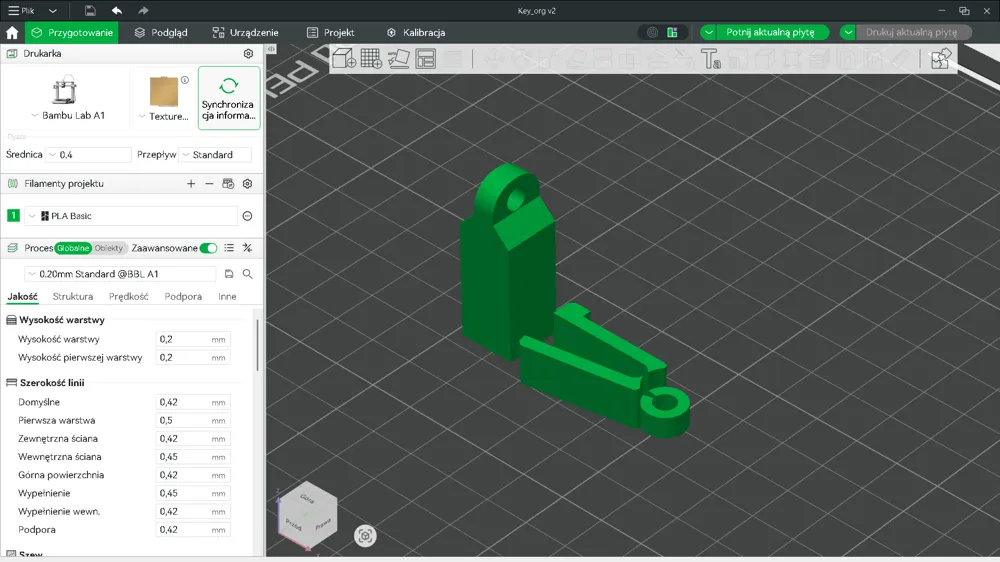Open the Przepływ Standard dropdown
The width and height of the screenshot is (1000, 562).
pos(216,155)
